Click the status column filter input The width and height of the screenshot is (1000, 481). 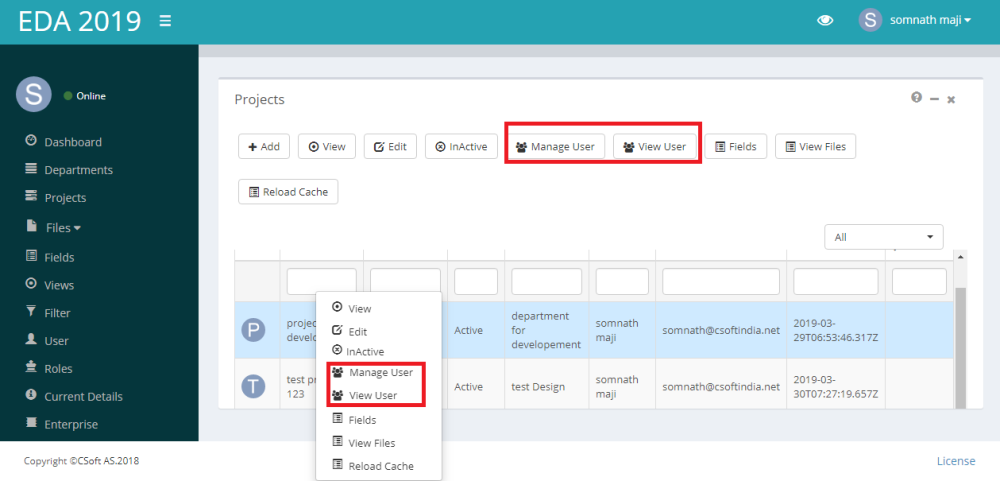476,281
